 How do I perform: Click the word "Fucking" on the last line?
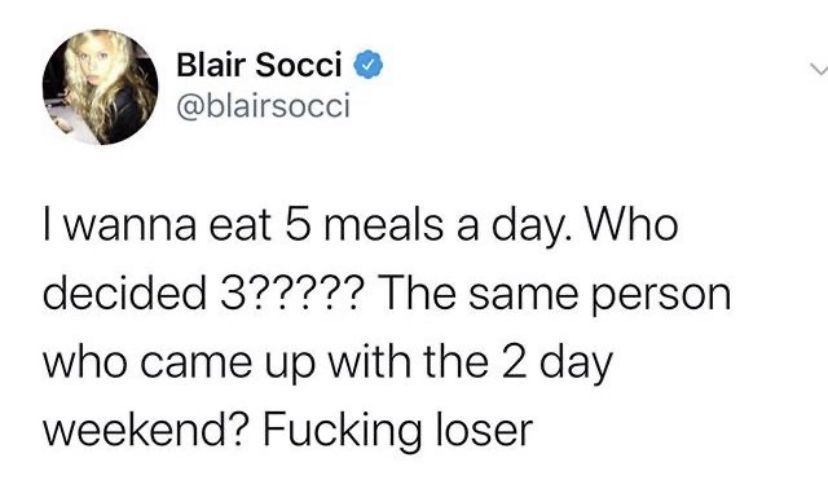coord(342,433)
